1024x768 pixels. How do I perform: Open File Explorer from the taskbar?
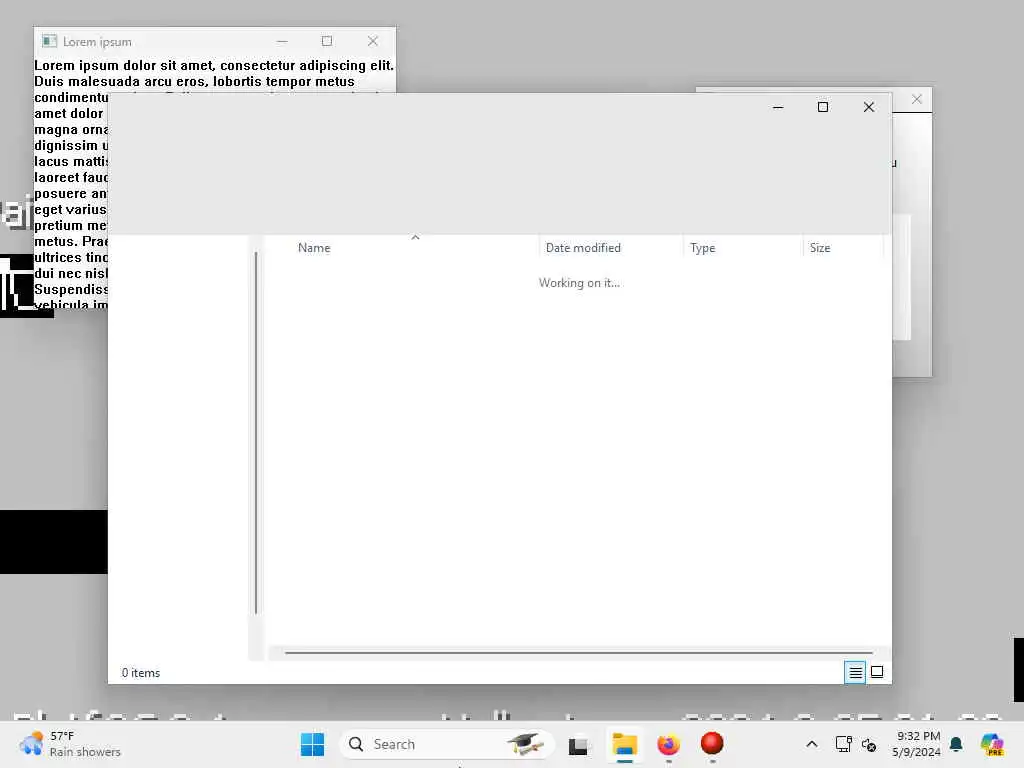pyautogui.click(x=625, y=744)
